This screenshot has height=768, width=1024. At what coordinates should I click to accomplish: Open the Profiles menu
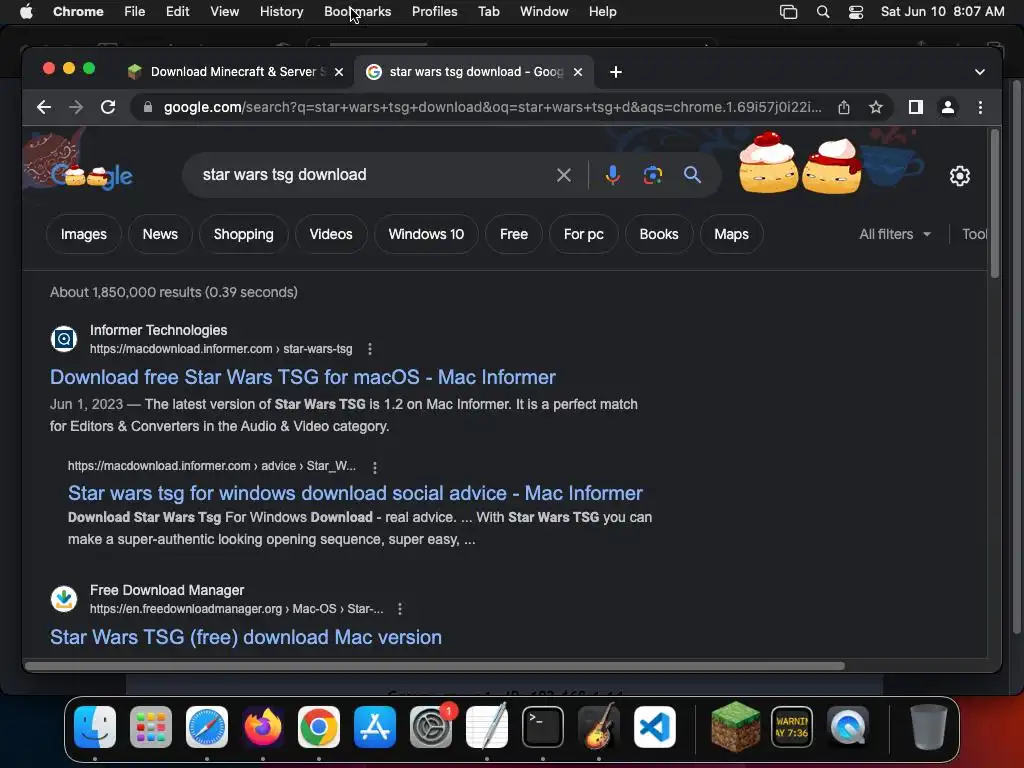coord(434,12)
